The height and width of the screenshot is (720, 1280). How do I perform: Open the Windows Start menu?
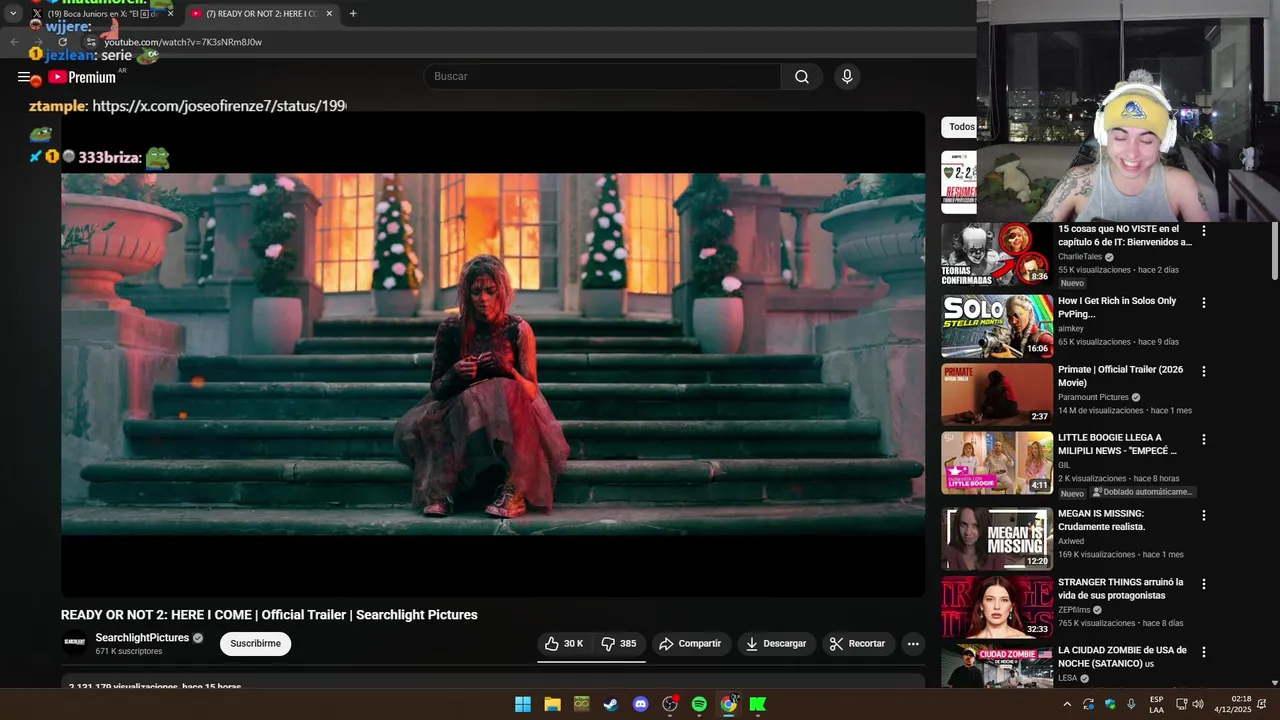pos(523,704)
